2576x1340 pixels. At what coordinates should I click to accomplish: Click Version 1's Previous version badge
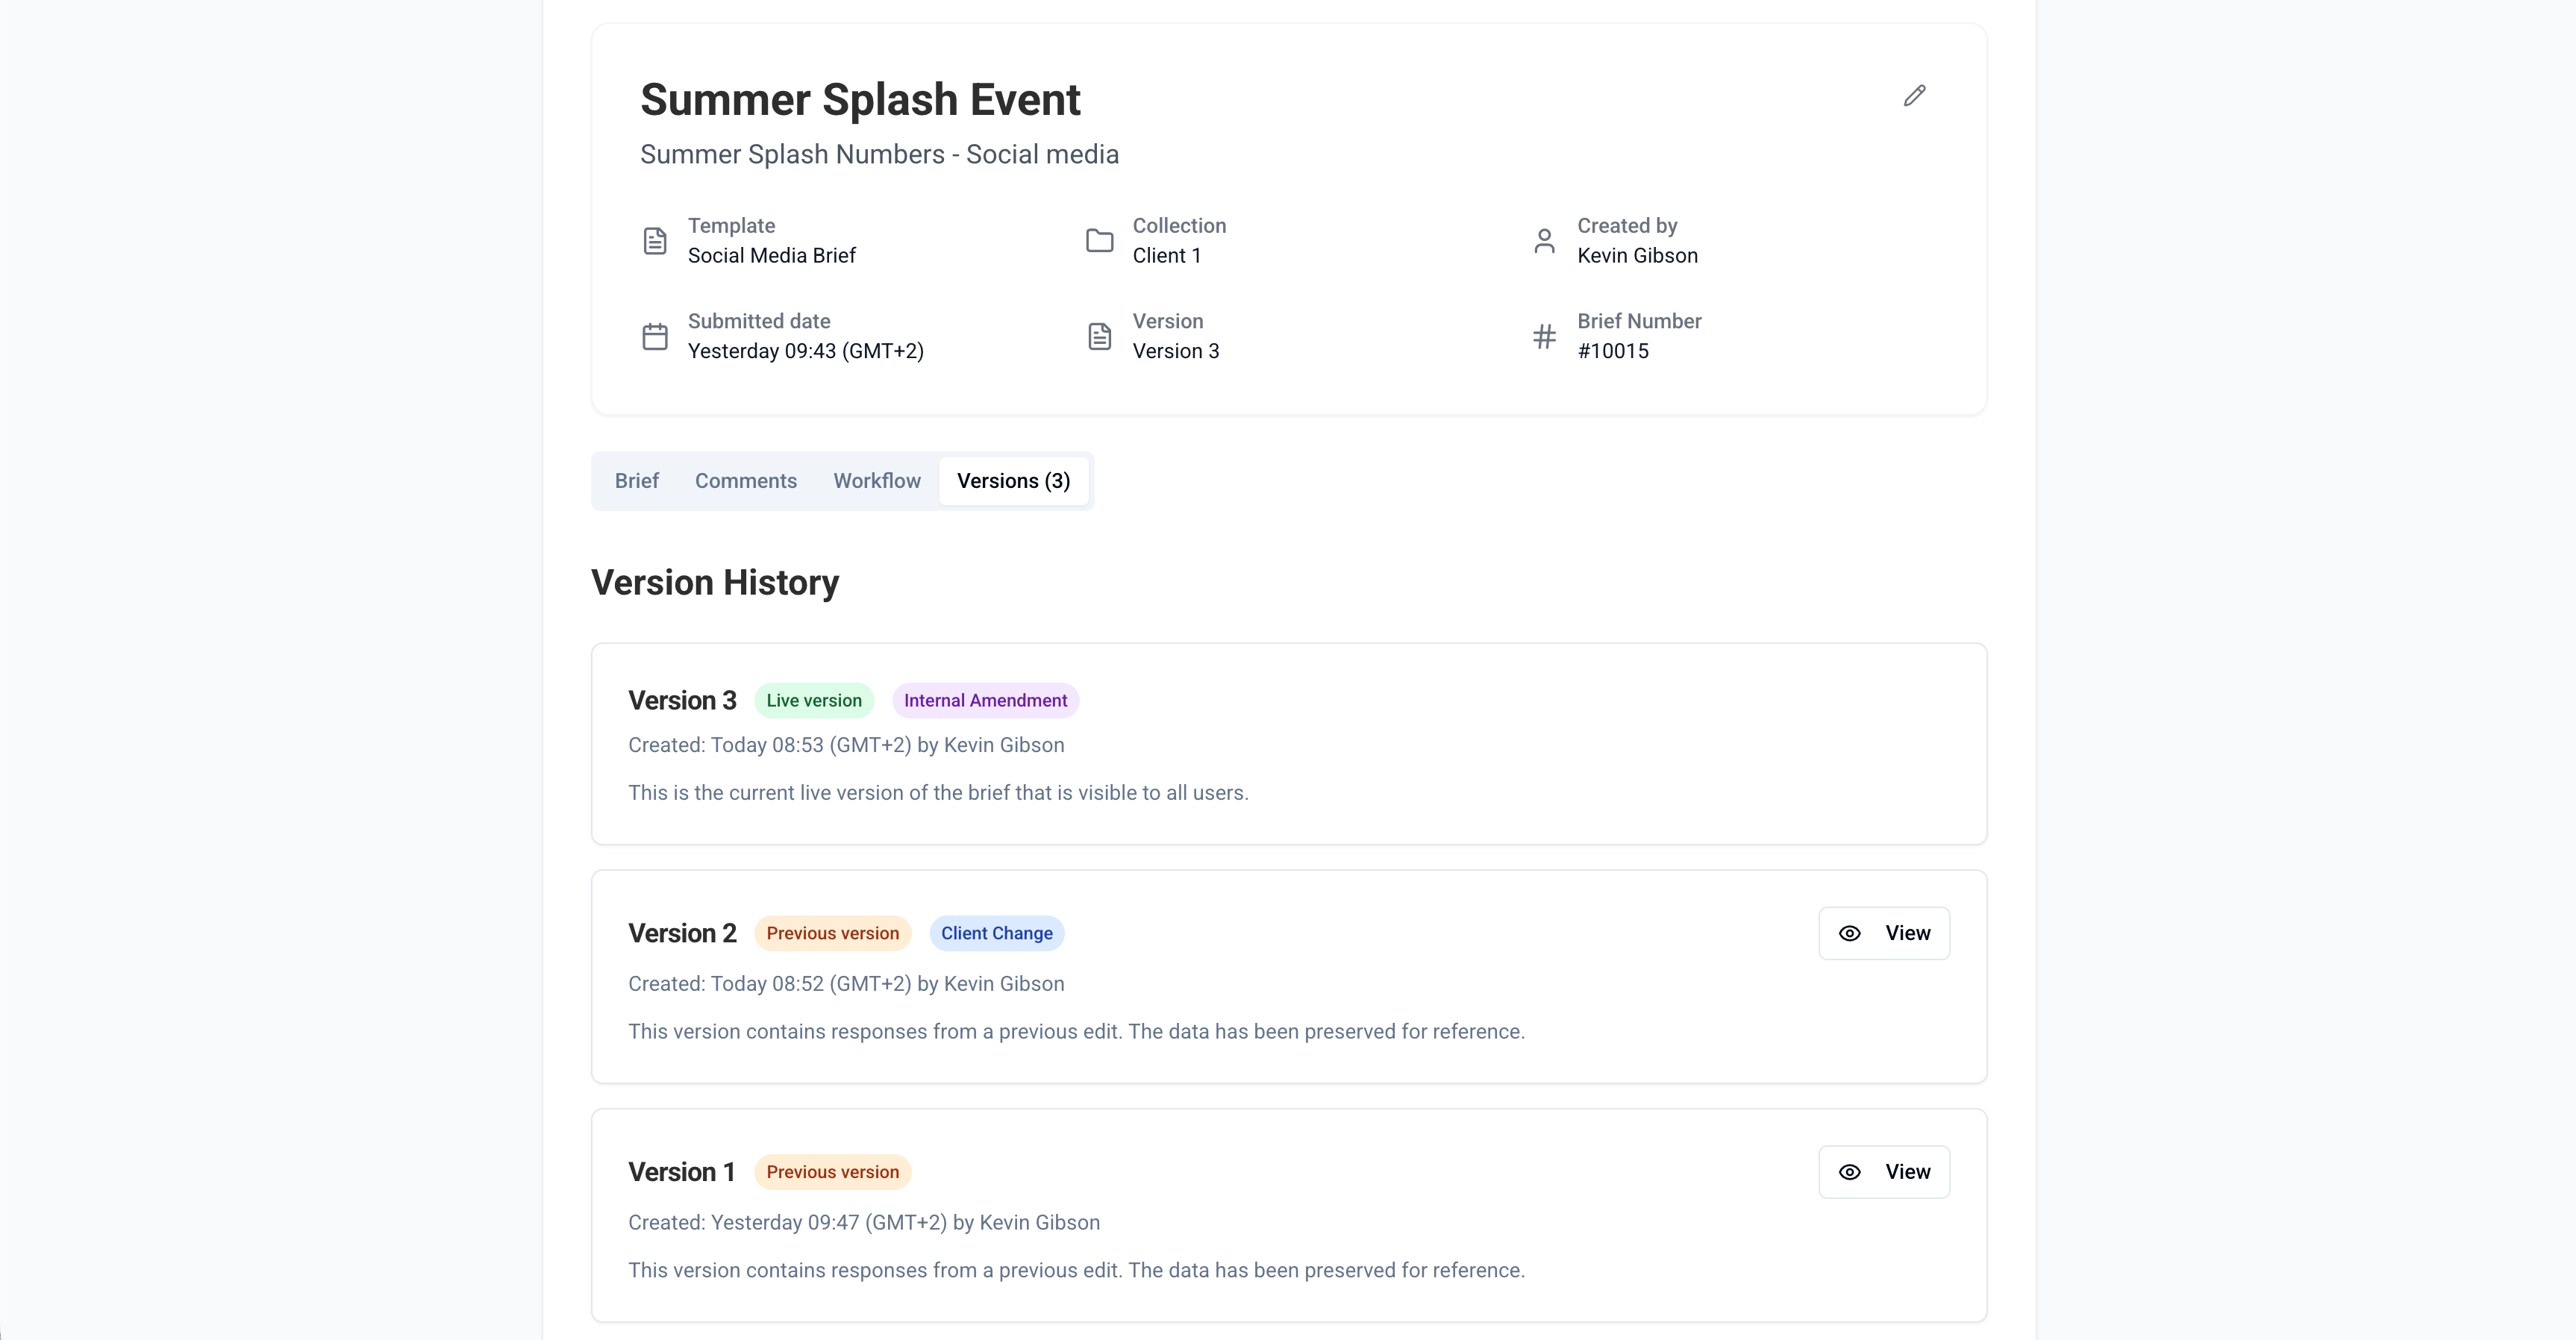pyautogui.click(x=832, y=1172)
